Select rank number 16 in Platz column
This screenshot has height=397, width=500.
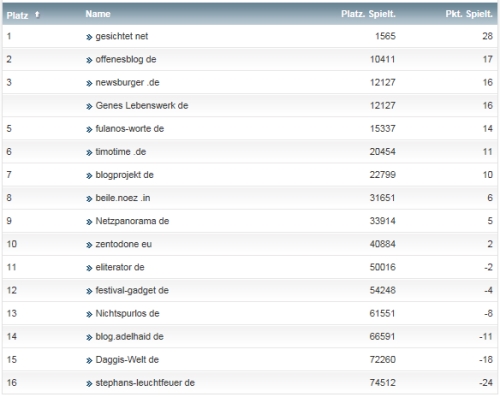coord(12,383)
